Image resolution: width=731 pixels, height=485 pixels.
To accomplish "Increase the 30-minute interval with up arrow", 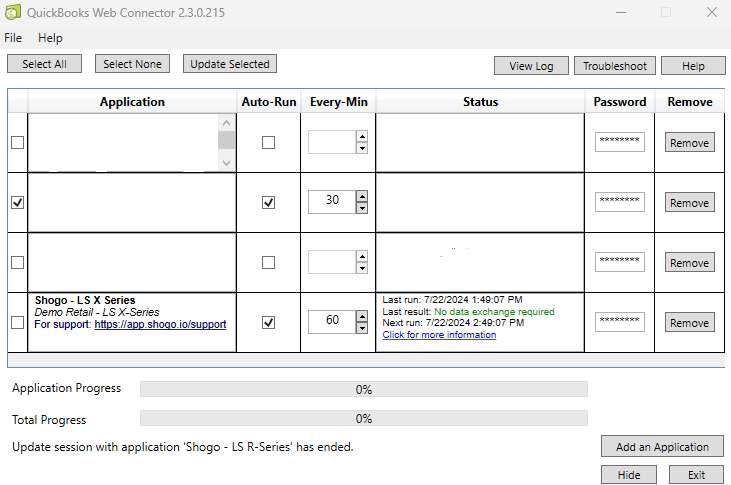I will (362, 196).
